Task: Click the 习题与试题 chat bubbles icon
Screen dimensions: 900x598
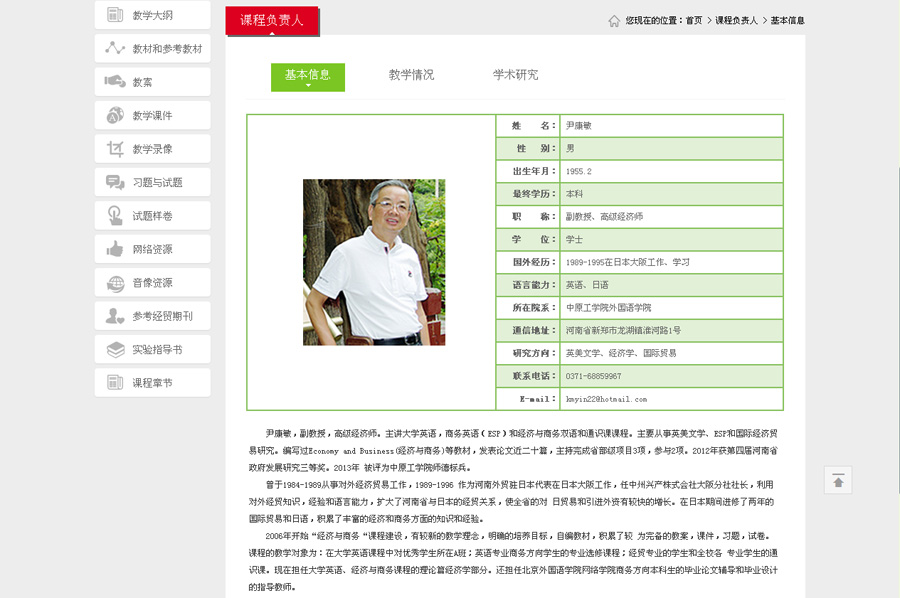Action: tap(115, 182)
